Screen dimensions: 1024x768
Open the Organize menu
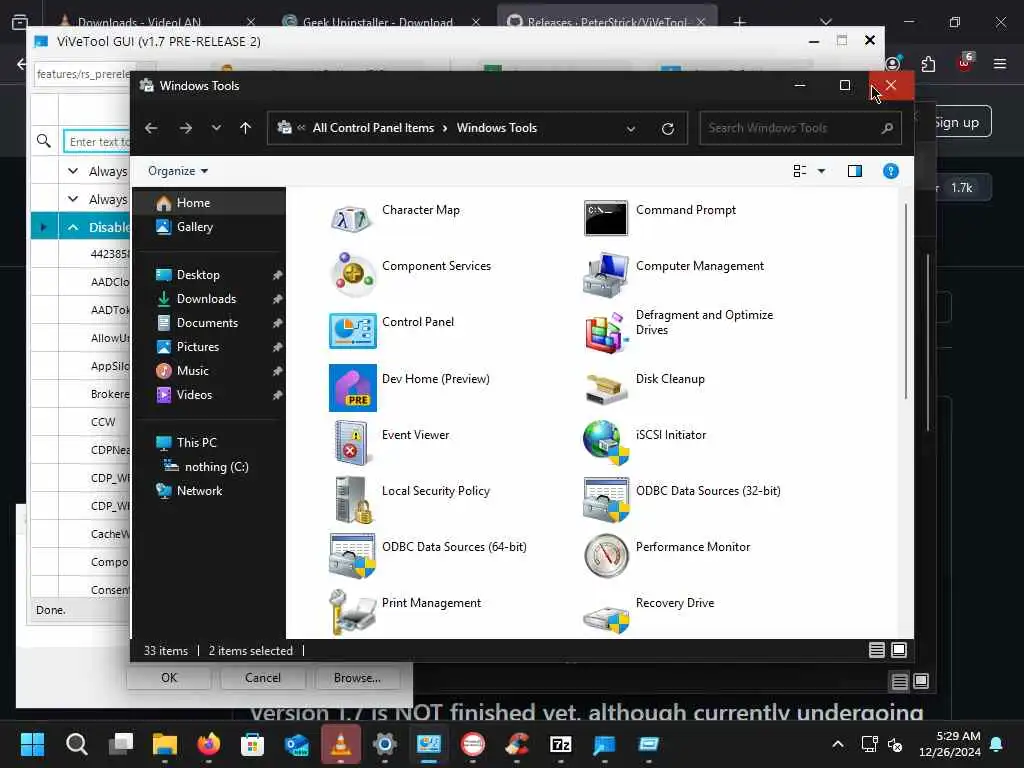[x=178, y=171]
